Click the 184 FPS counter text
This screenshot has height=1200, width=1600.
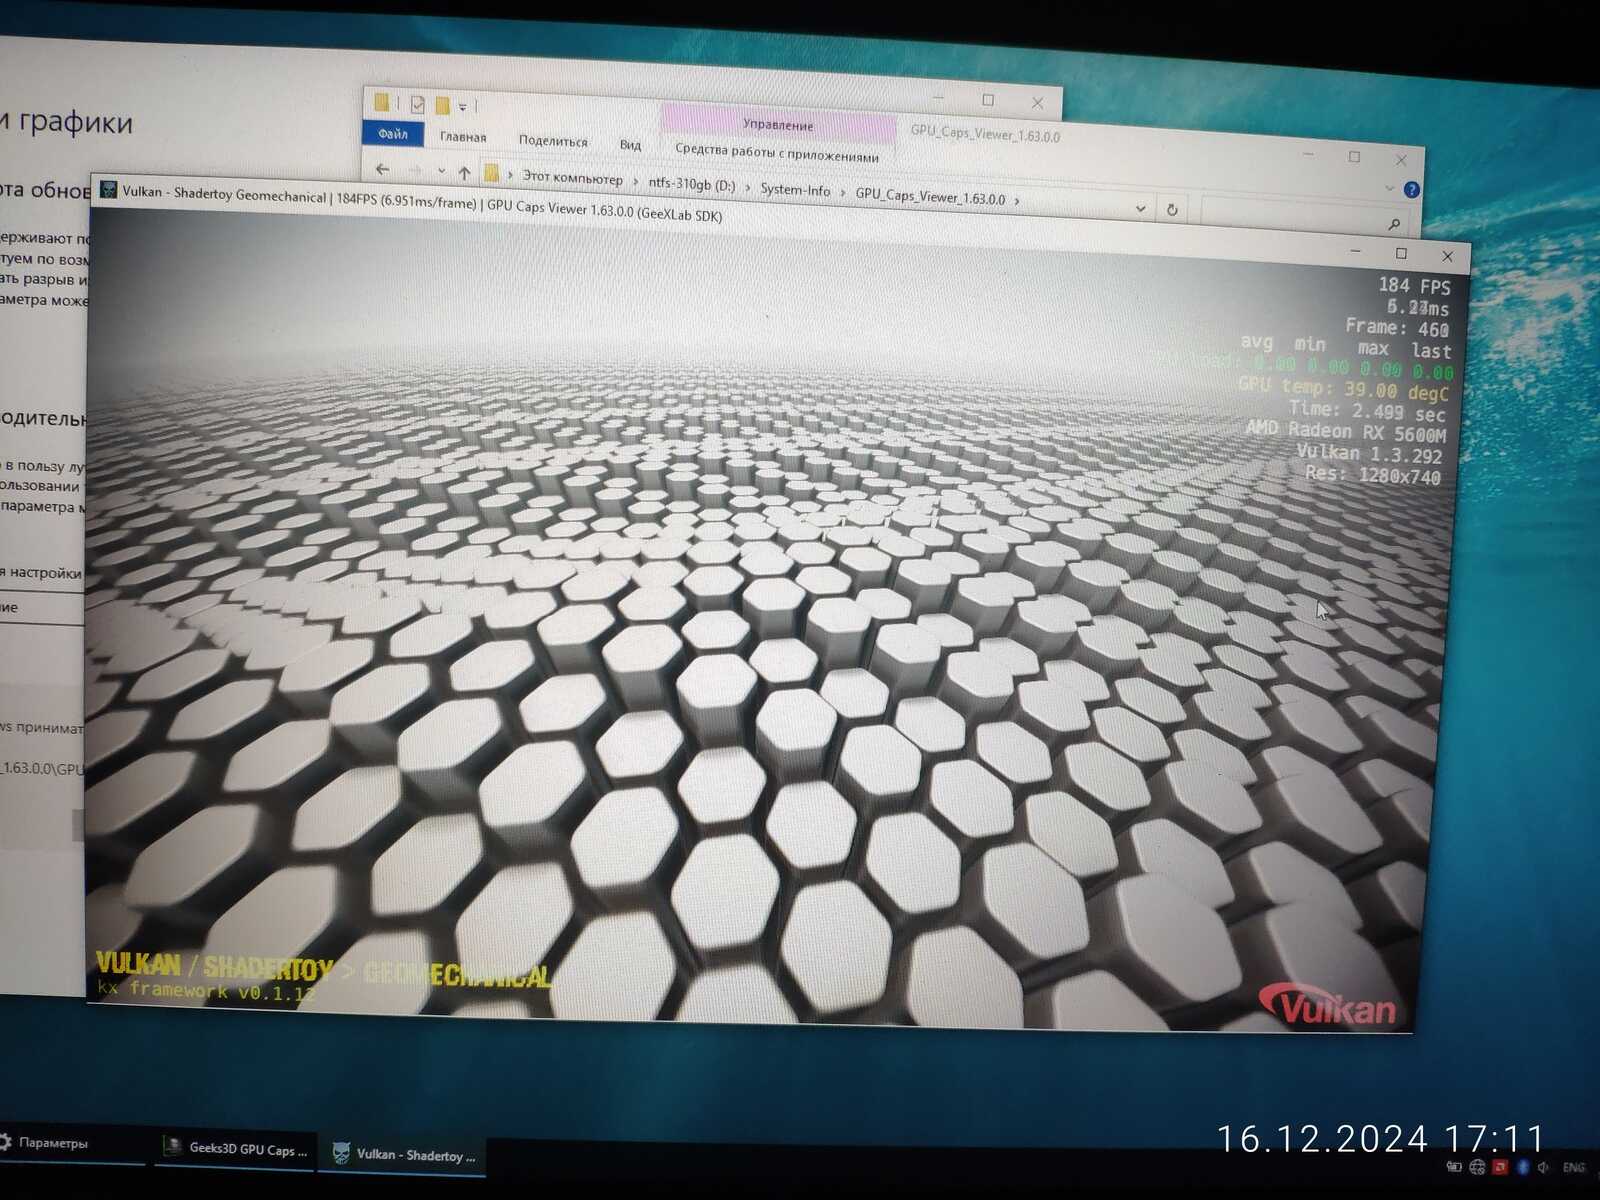tap(1414, 285)
